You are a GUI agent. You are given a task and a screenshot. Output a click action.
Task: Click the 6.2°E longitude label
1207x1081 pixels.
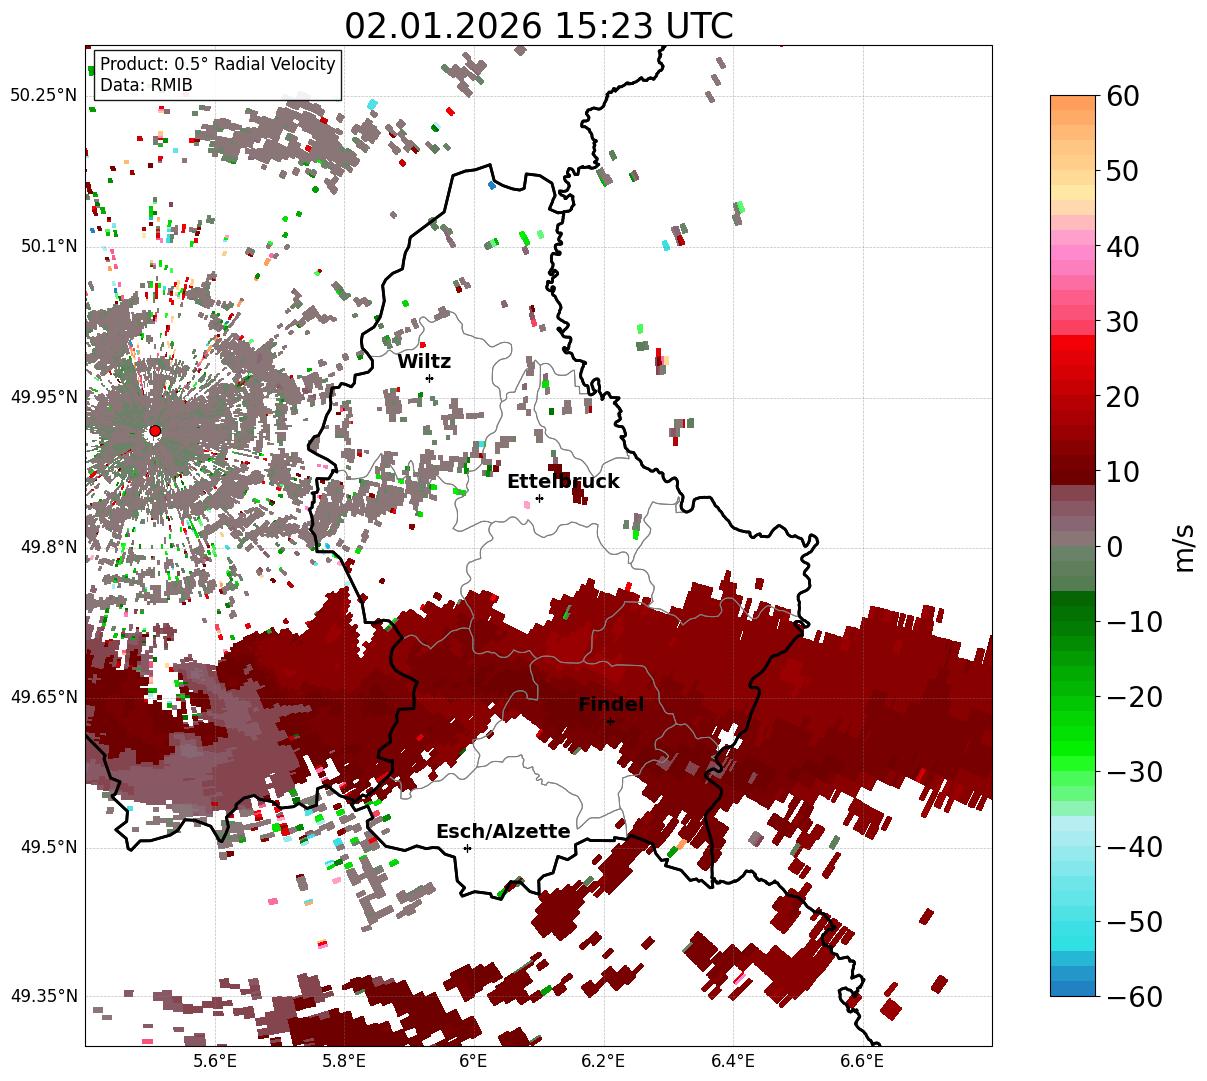[603, 1060]
